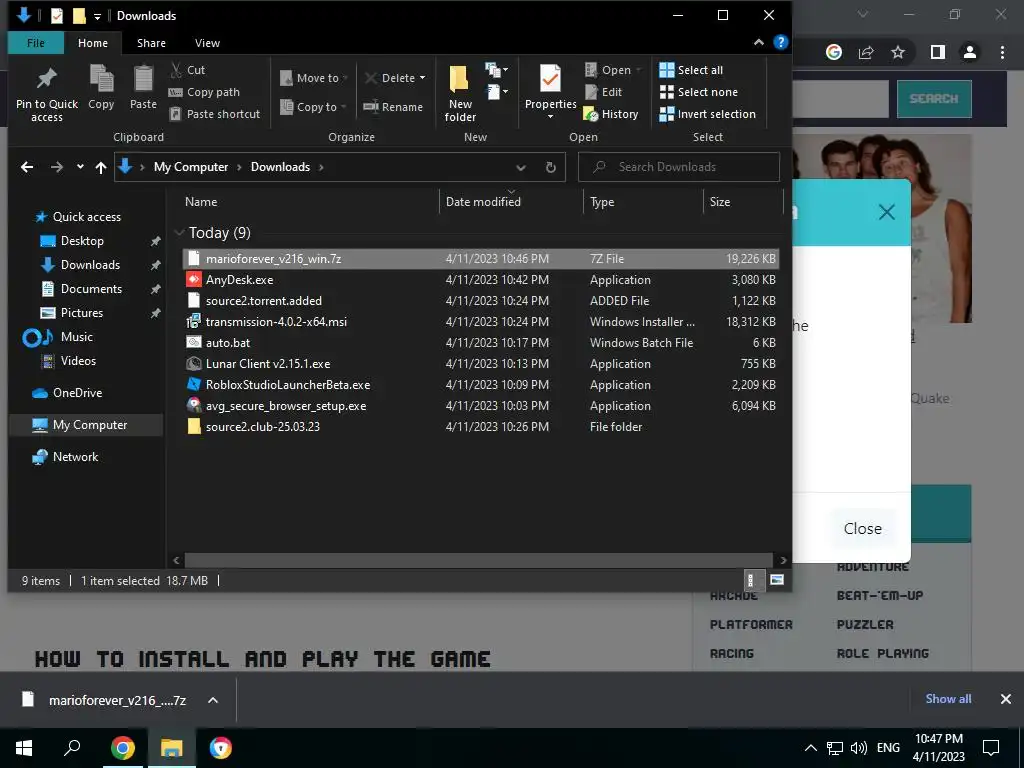Select auto.bat file
The height and width of the screenshot is (768, 1024).
tap(480, 342)
